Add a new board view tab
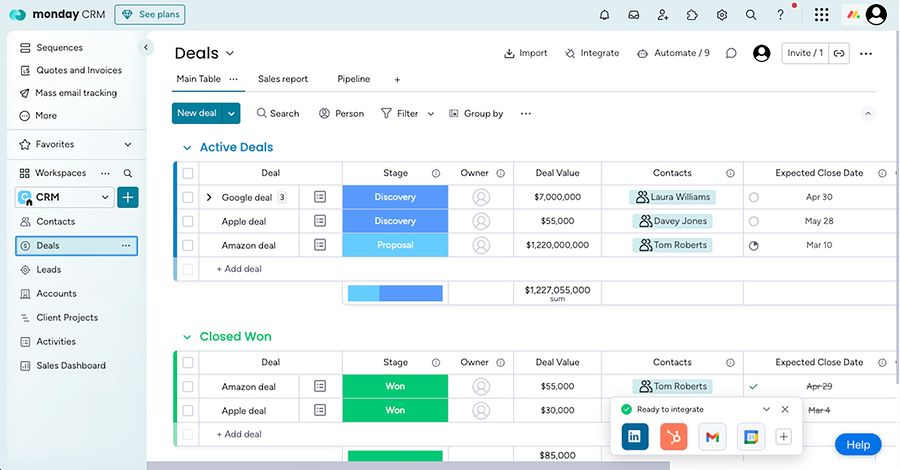This screenshot has width=900, height=470. 397,80
